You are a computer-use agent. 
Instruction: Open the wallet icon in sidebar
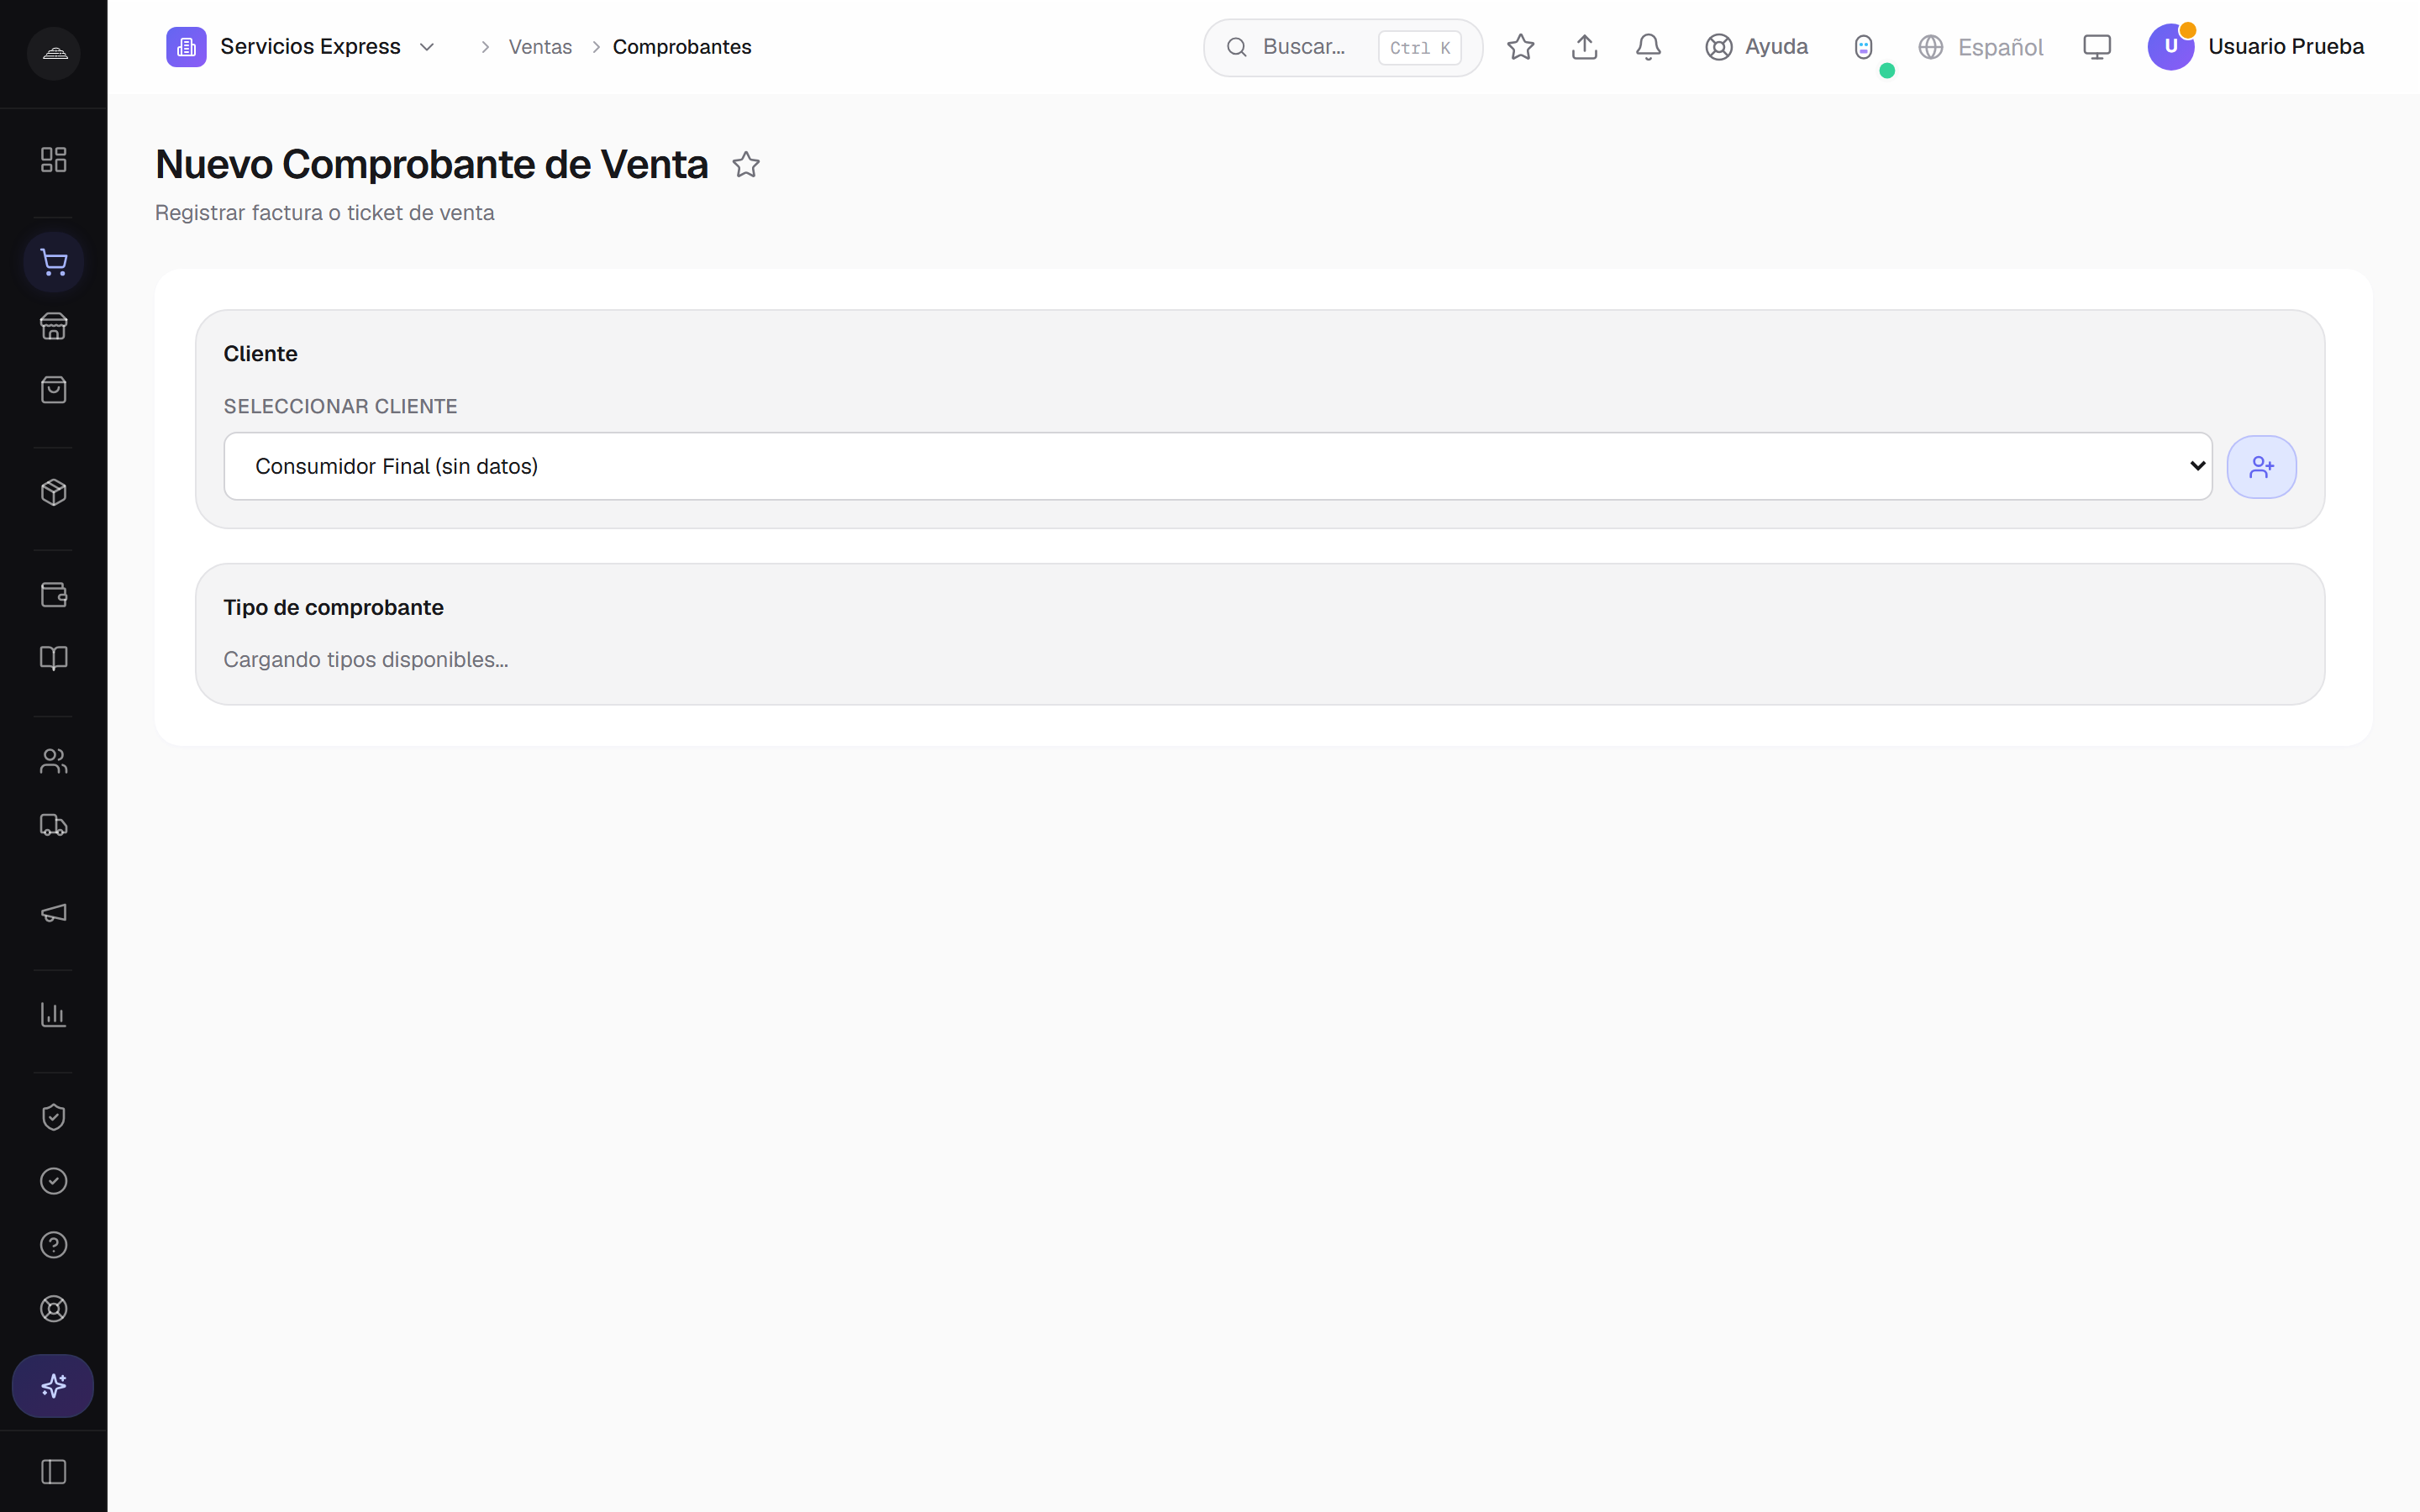point(54,595)
